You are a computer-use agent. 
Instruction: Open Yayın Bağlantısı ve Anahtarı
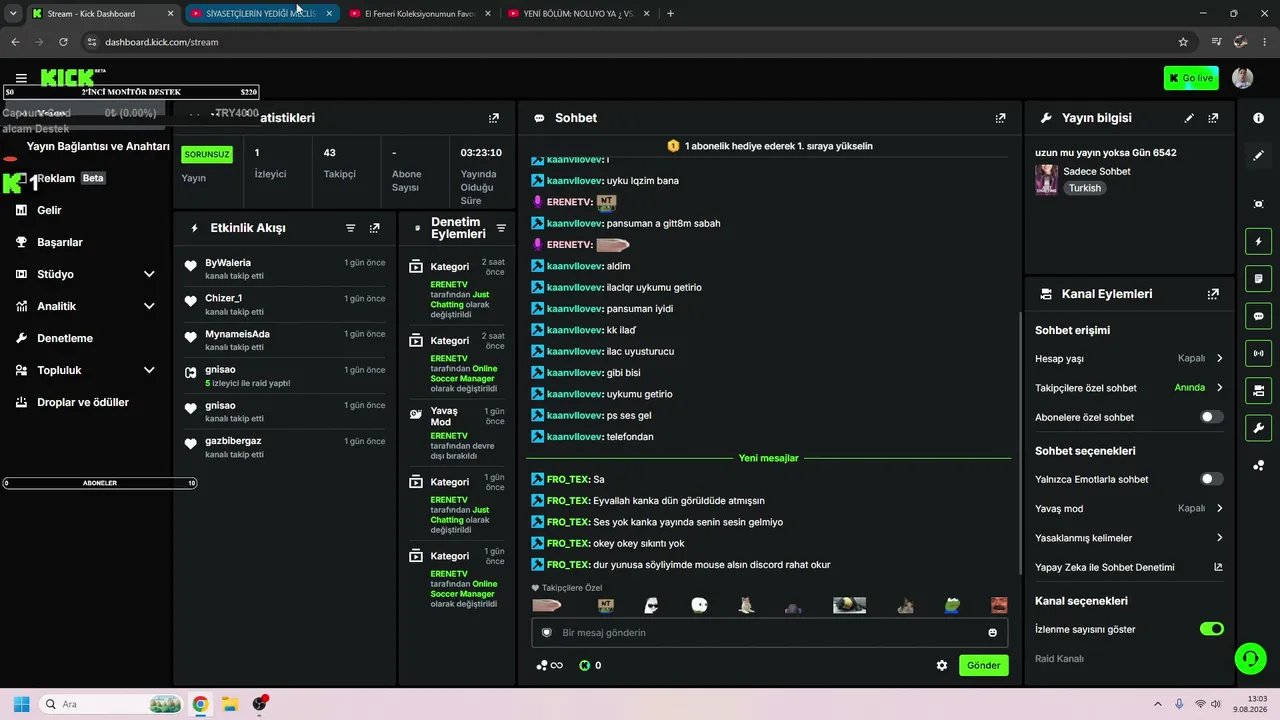pos(98,146)
